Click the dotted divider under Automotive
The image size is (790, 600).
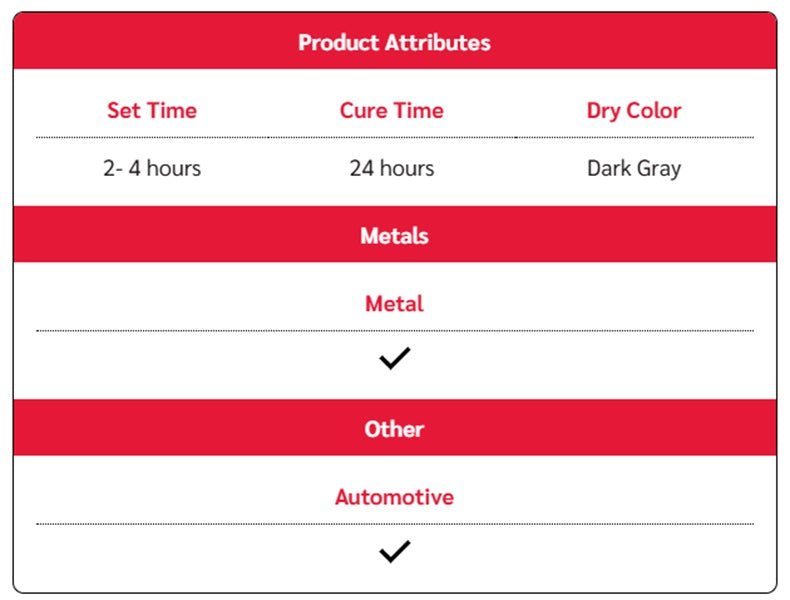tap(394, 524)
